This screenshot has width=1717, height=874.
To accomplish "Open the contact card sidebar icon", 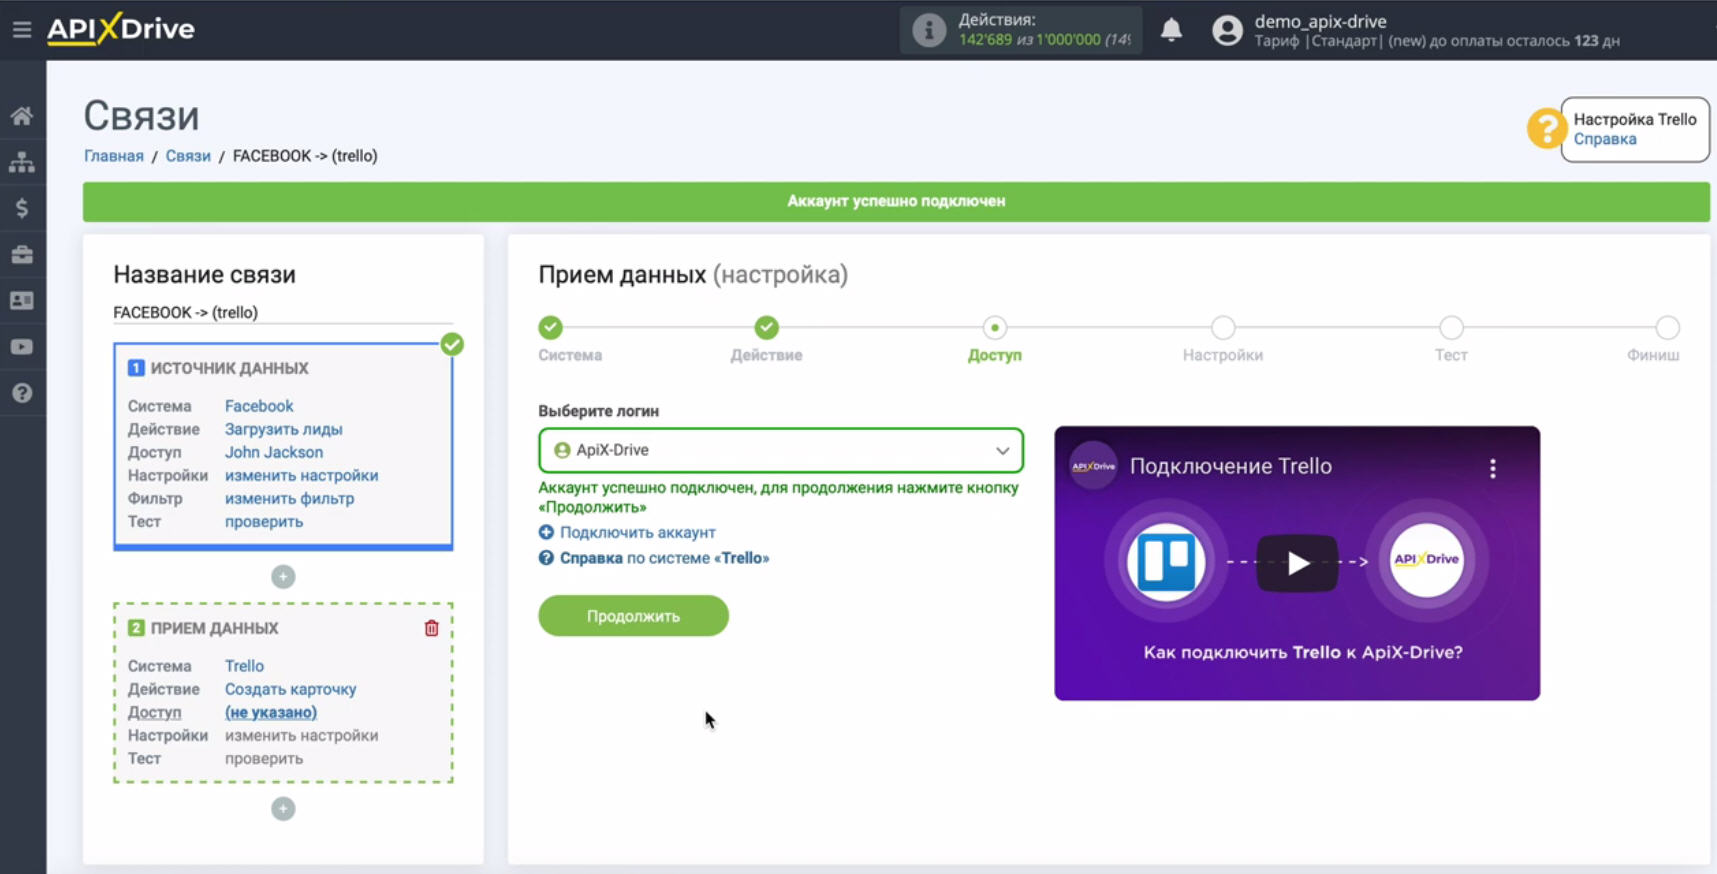I will pyautogui.click(x=22, y=301).
